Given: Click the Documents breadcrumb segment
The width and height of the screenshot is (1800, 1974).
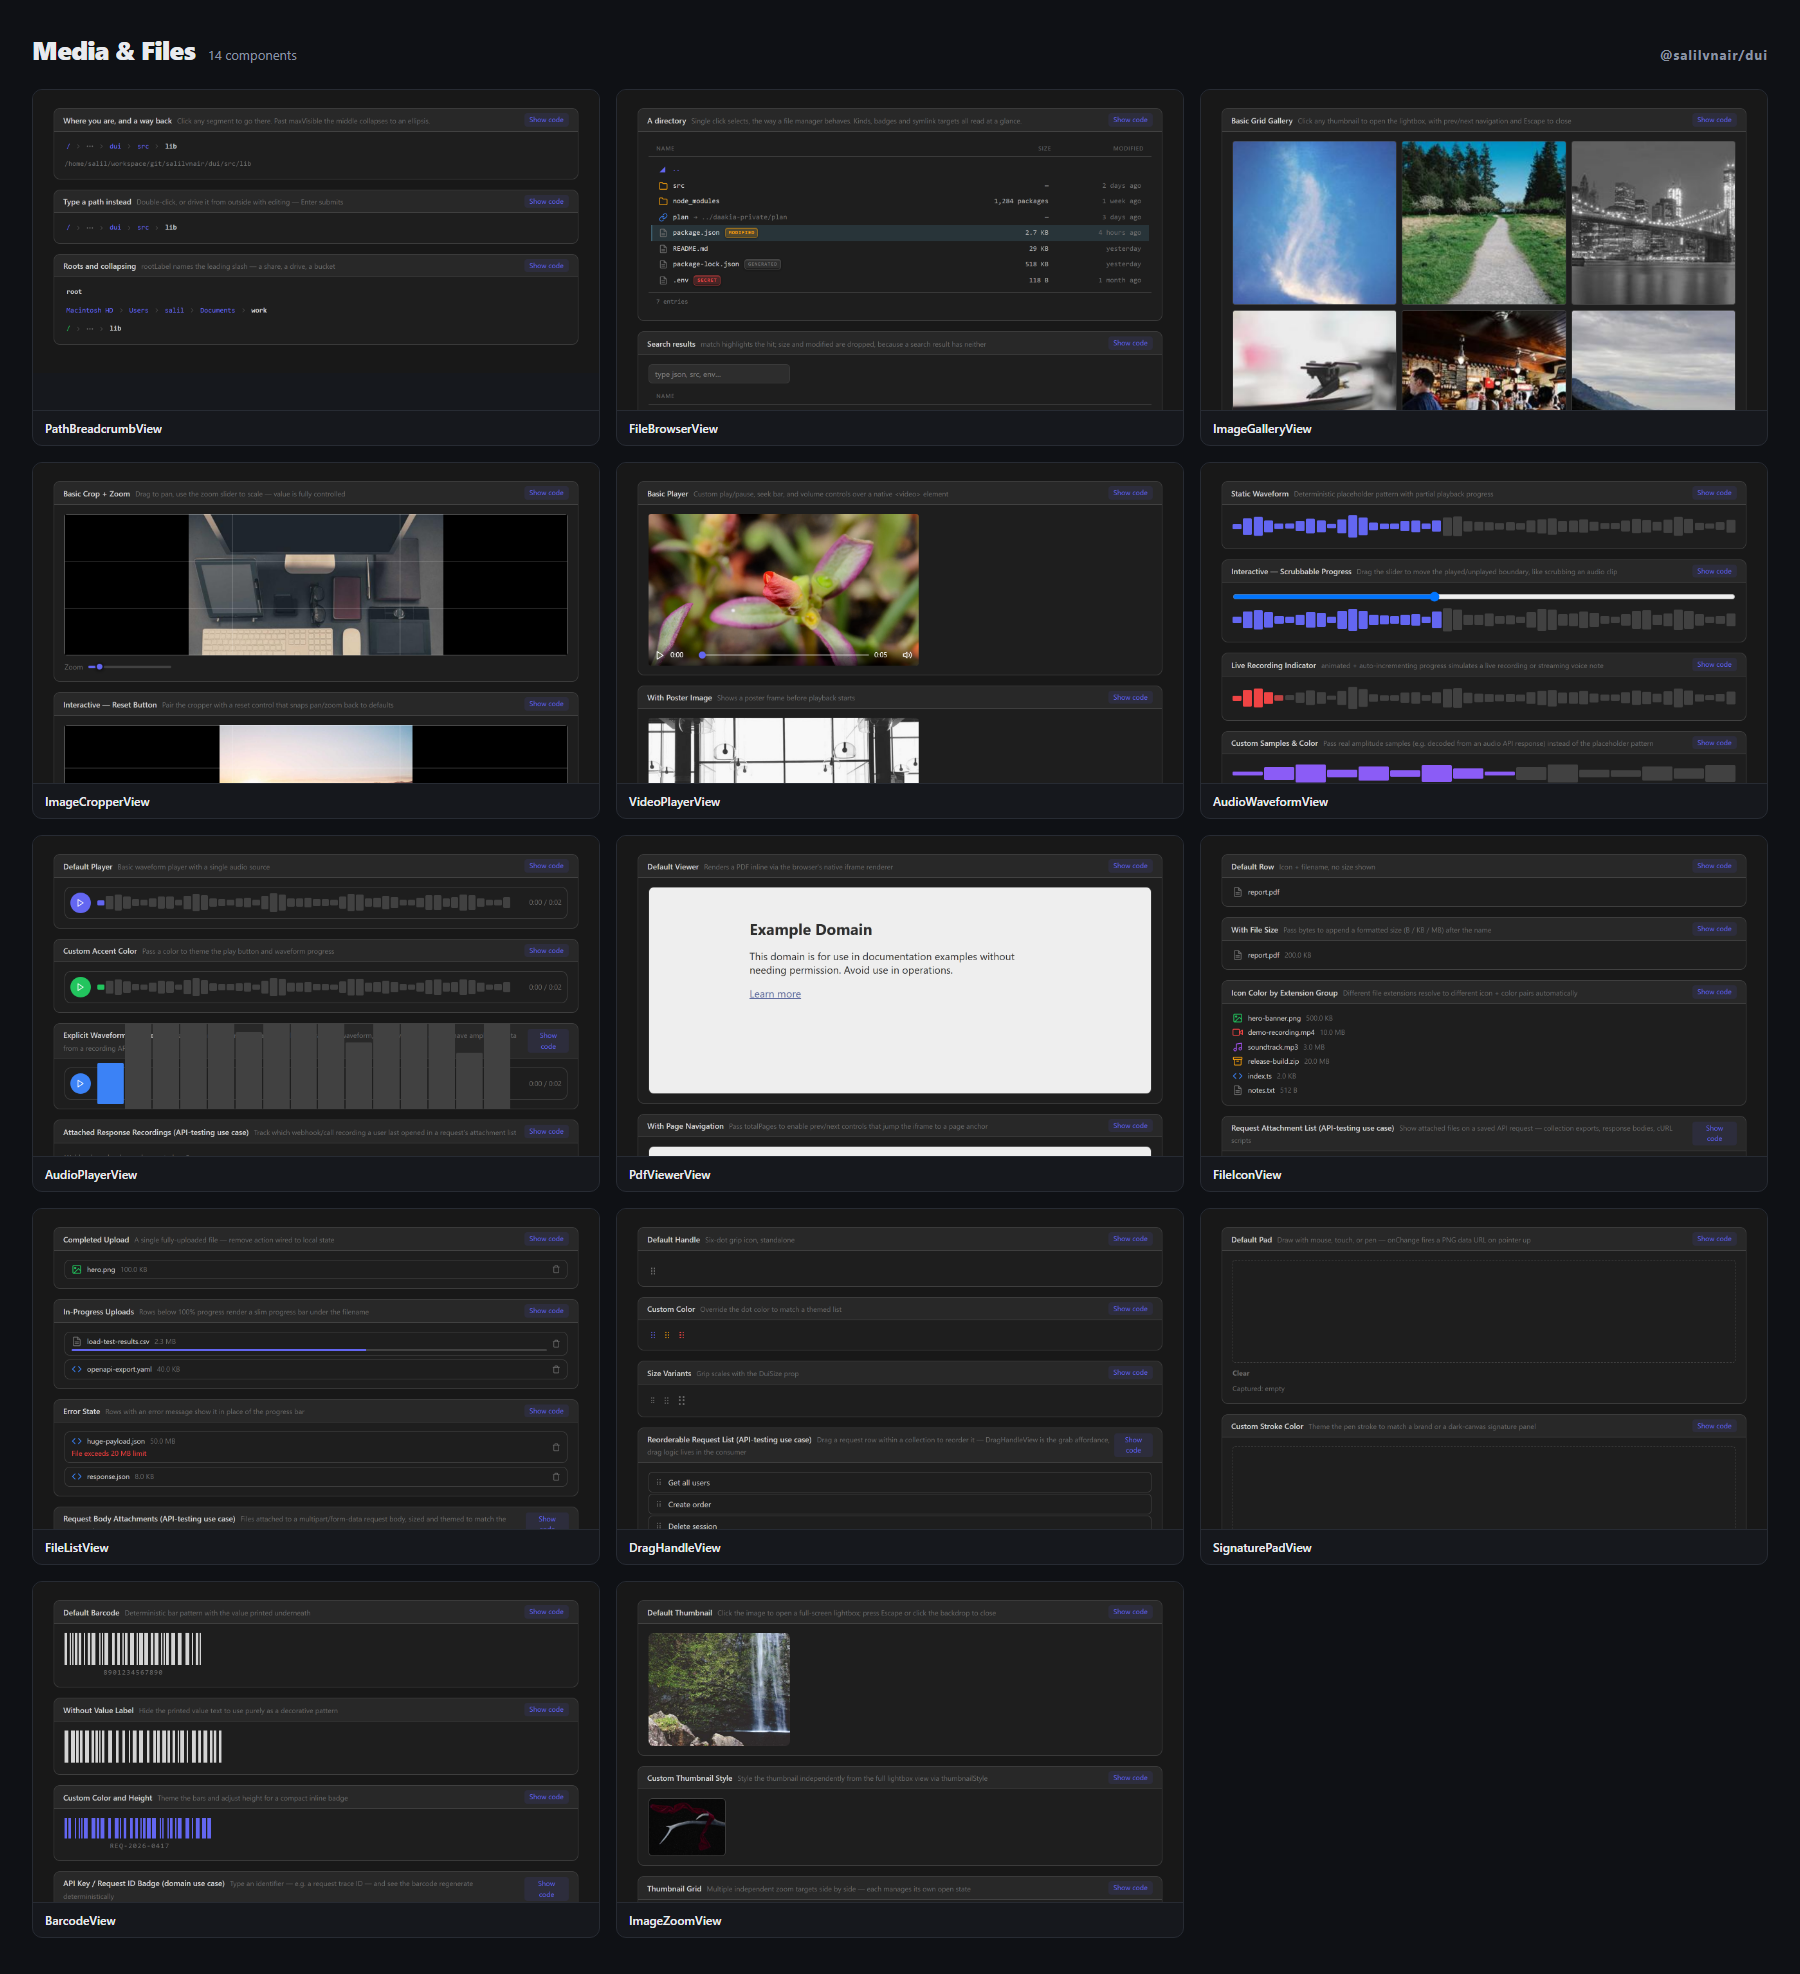Looking at the screenshot, I should tap(217, 311).
